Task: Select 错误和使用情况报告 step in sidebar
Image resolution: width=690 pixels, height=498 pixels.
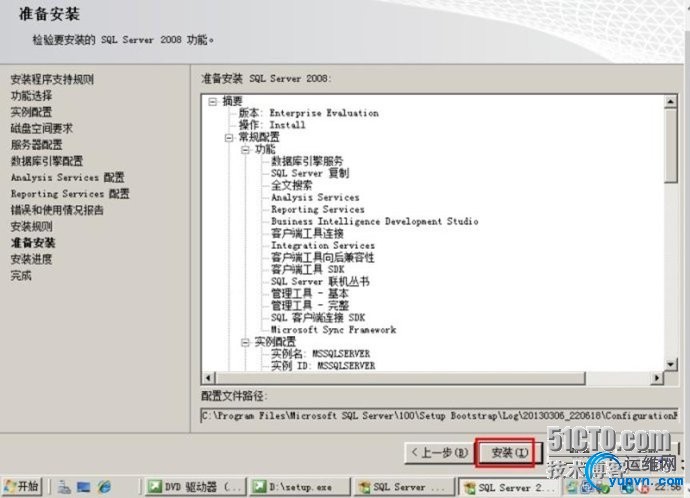Action: click(57, 210)
